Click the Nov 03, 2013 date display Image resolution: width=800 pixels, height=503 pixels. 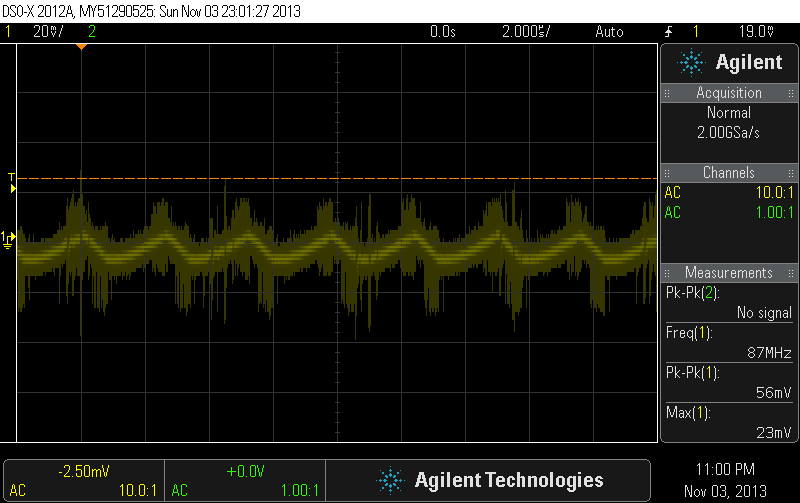[725, 491]
